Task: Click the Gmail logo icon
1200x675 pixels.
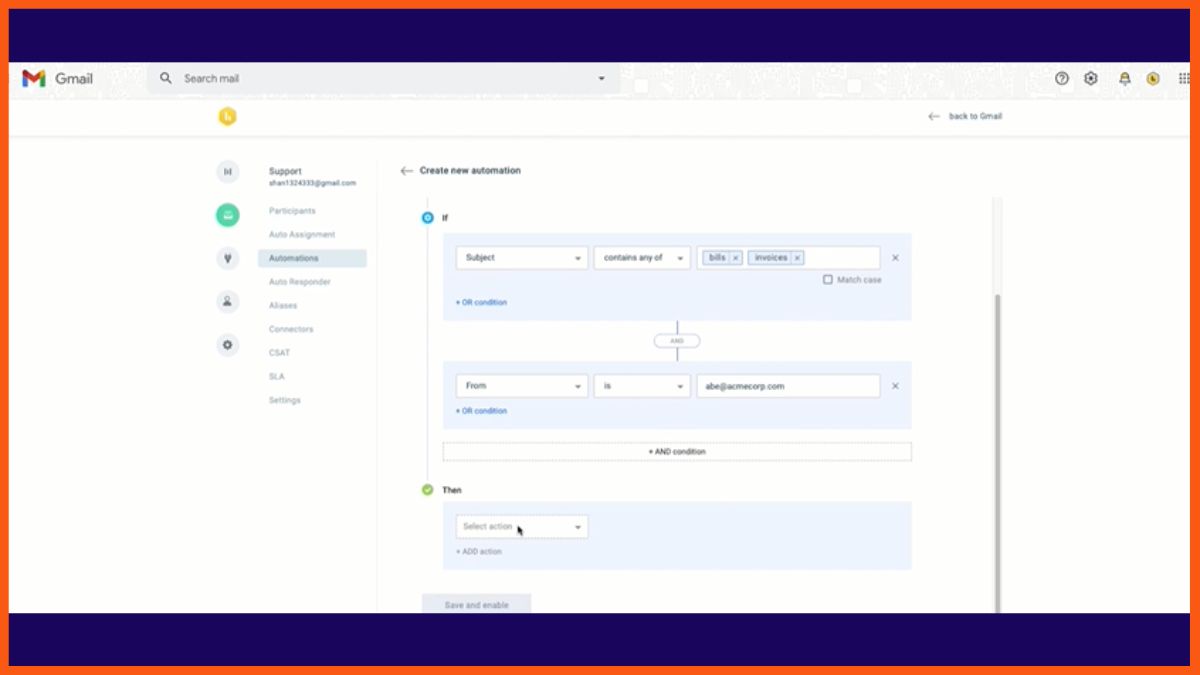Action: (x=34, y=79)
